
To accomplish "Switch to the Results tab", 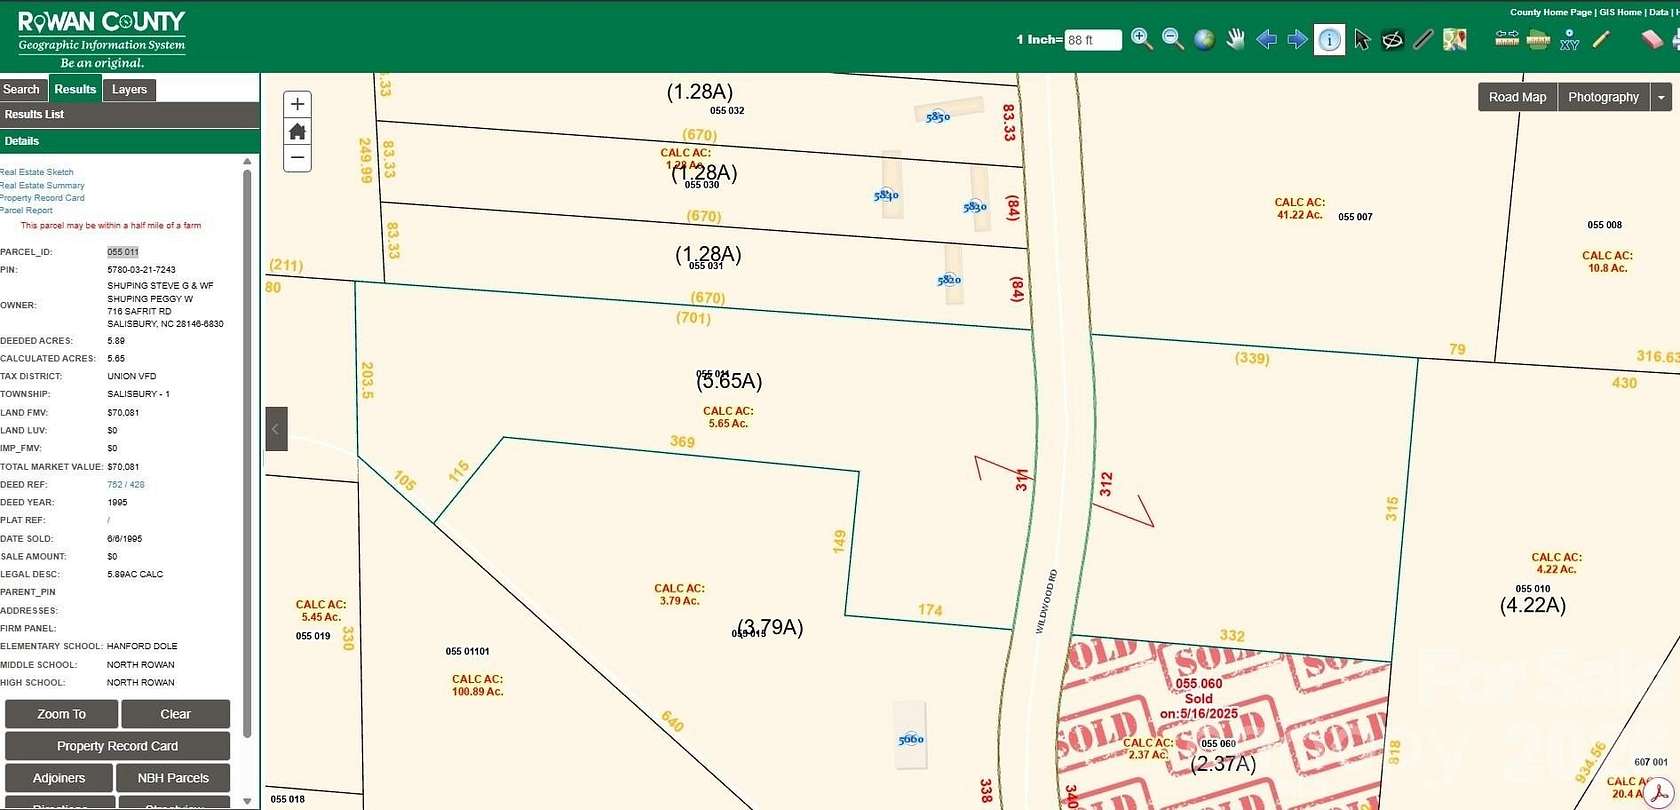I will point(75,89).
